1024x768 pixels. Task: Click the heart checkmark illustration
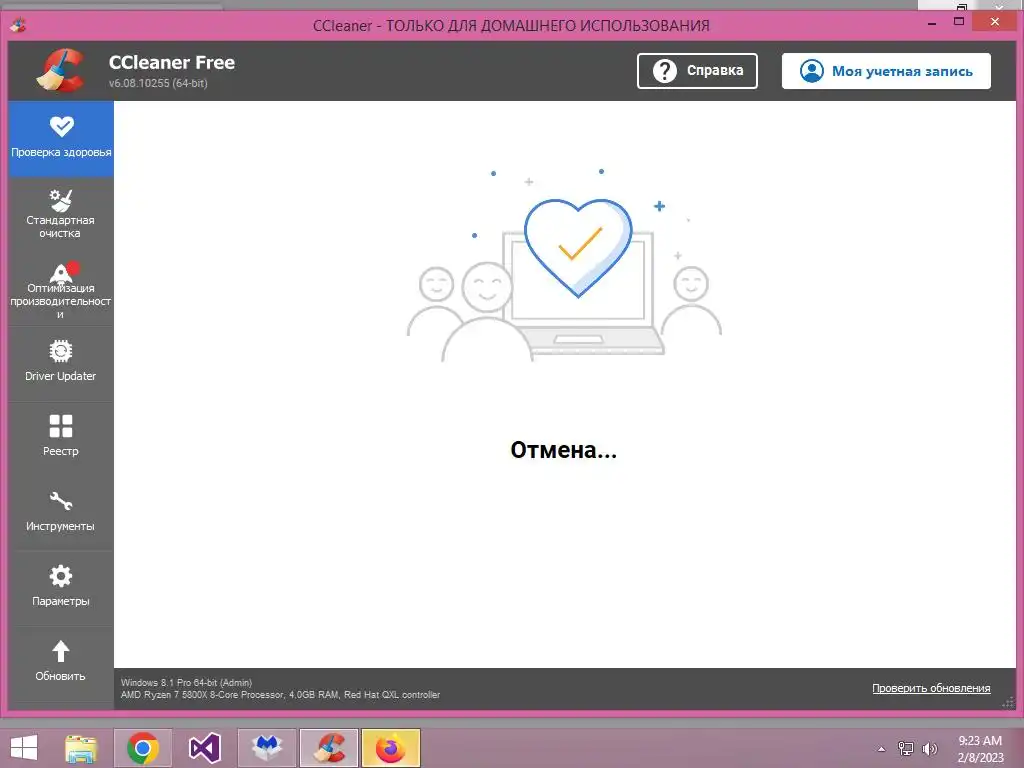click(578, 248)
